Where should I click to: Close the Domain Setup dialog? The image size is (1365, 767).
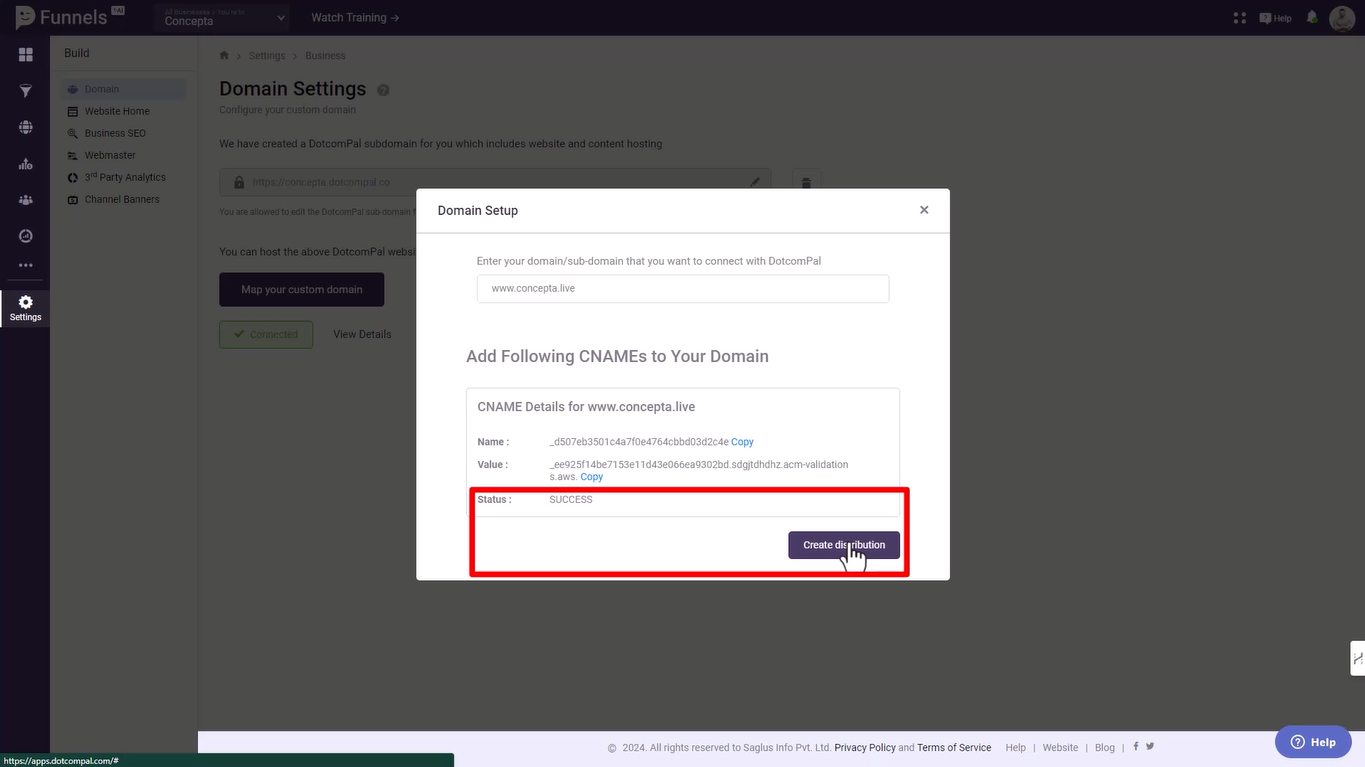tap(924, 210)
